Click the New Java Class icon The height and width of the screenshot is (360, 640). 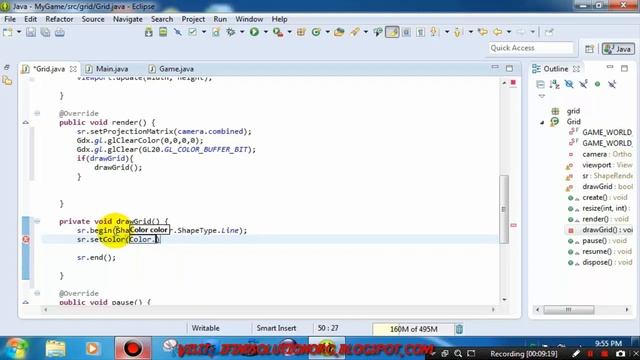(x=316, y=32)
